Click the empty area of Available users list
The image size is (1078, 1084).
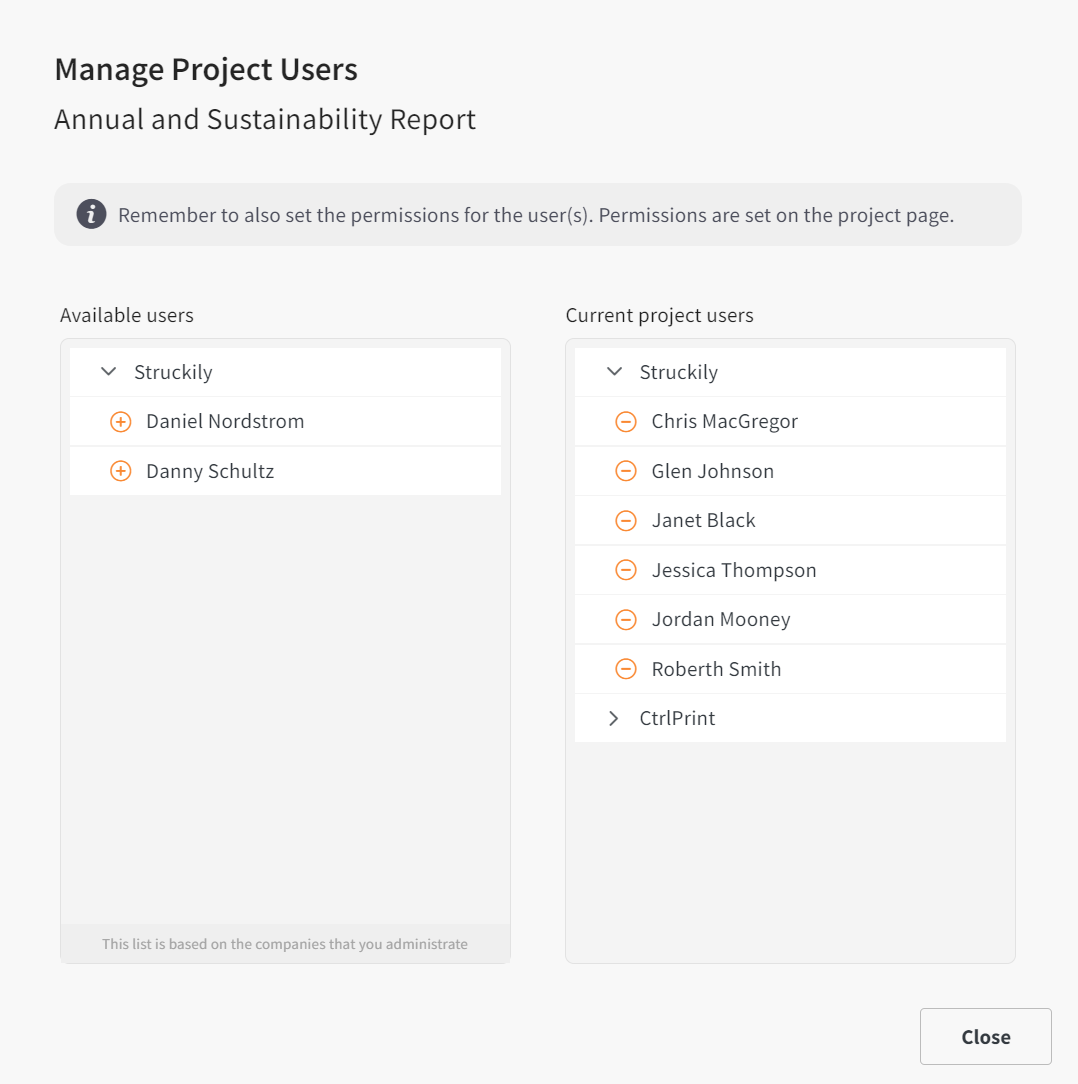(285, 709)
